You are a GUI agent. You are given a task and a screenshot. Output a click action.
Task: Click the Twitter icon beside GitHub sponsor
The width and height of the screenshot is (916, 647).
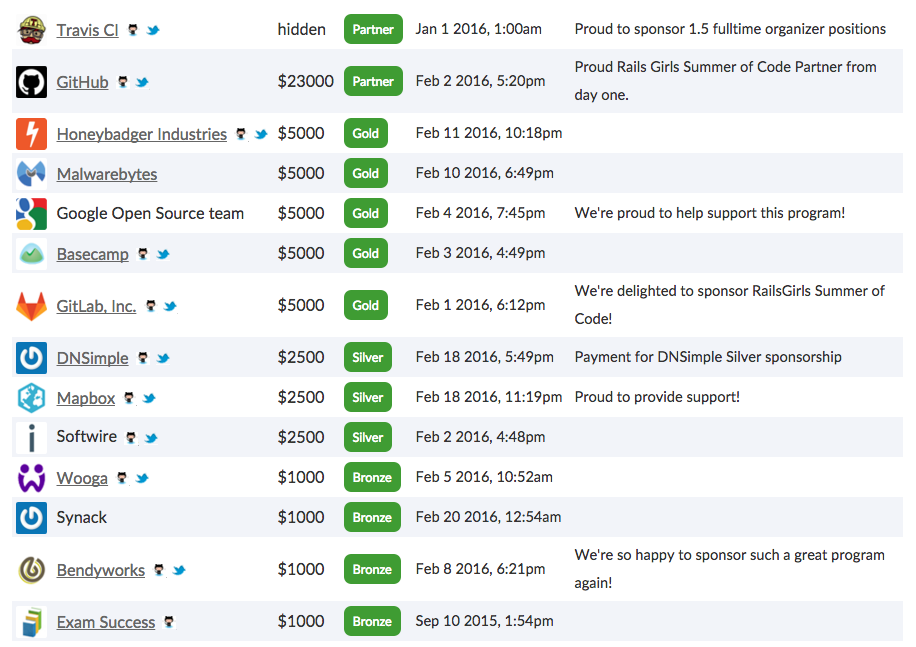pos(142,82)
